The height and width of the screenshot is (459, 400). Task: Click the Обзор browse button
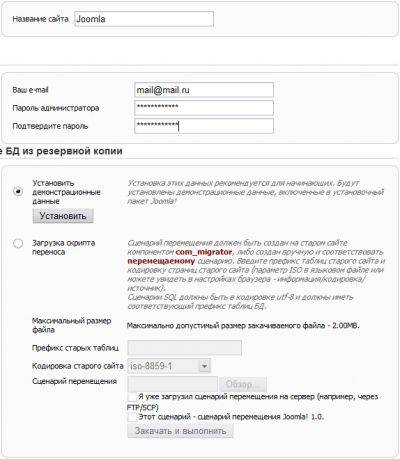(243, 384)
